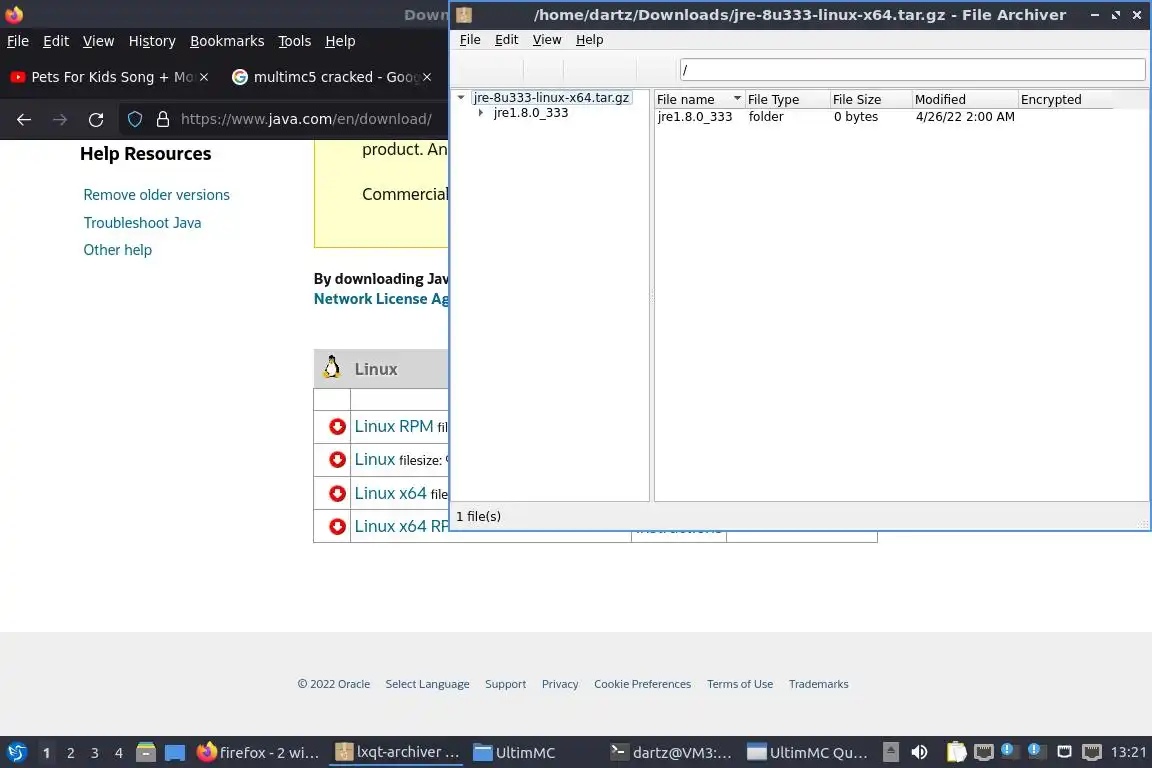Click the '1 file(s)' status bar text
1152x768 pixels.
click(x=478, y=517)
